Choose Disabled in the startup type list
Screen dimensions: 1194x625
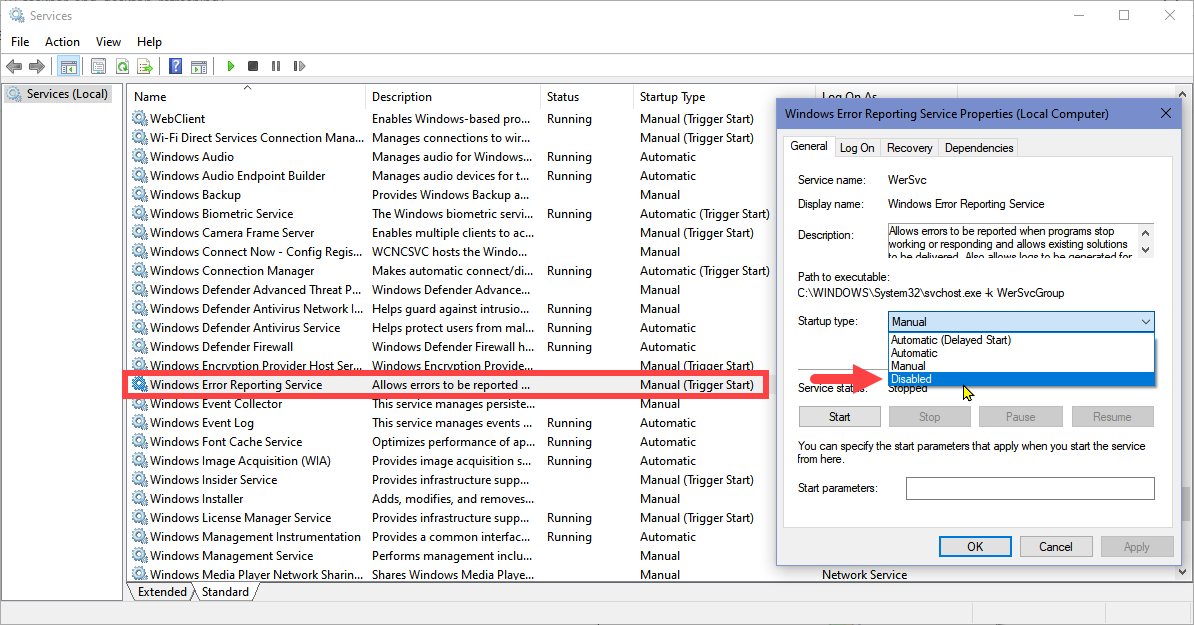[x=1021, y=379]
